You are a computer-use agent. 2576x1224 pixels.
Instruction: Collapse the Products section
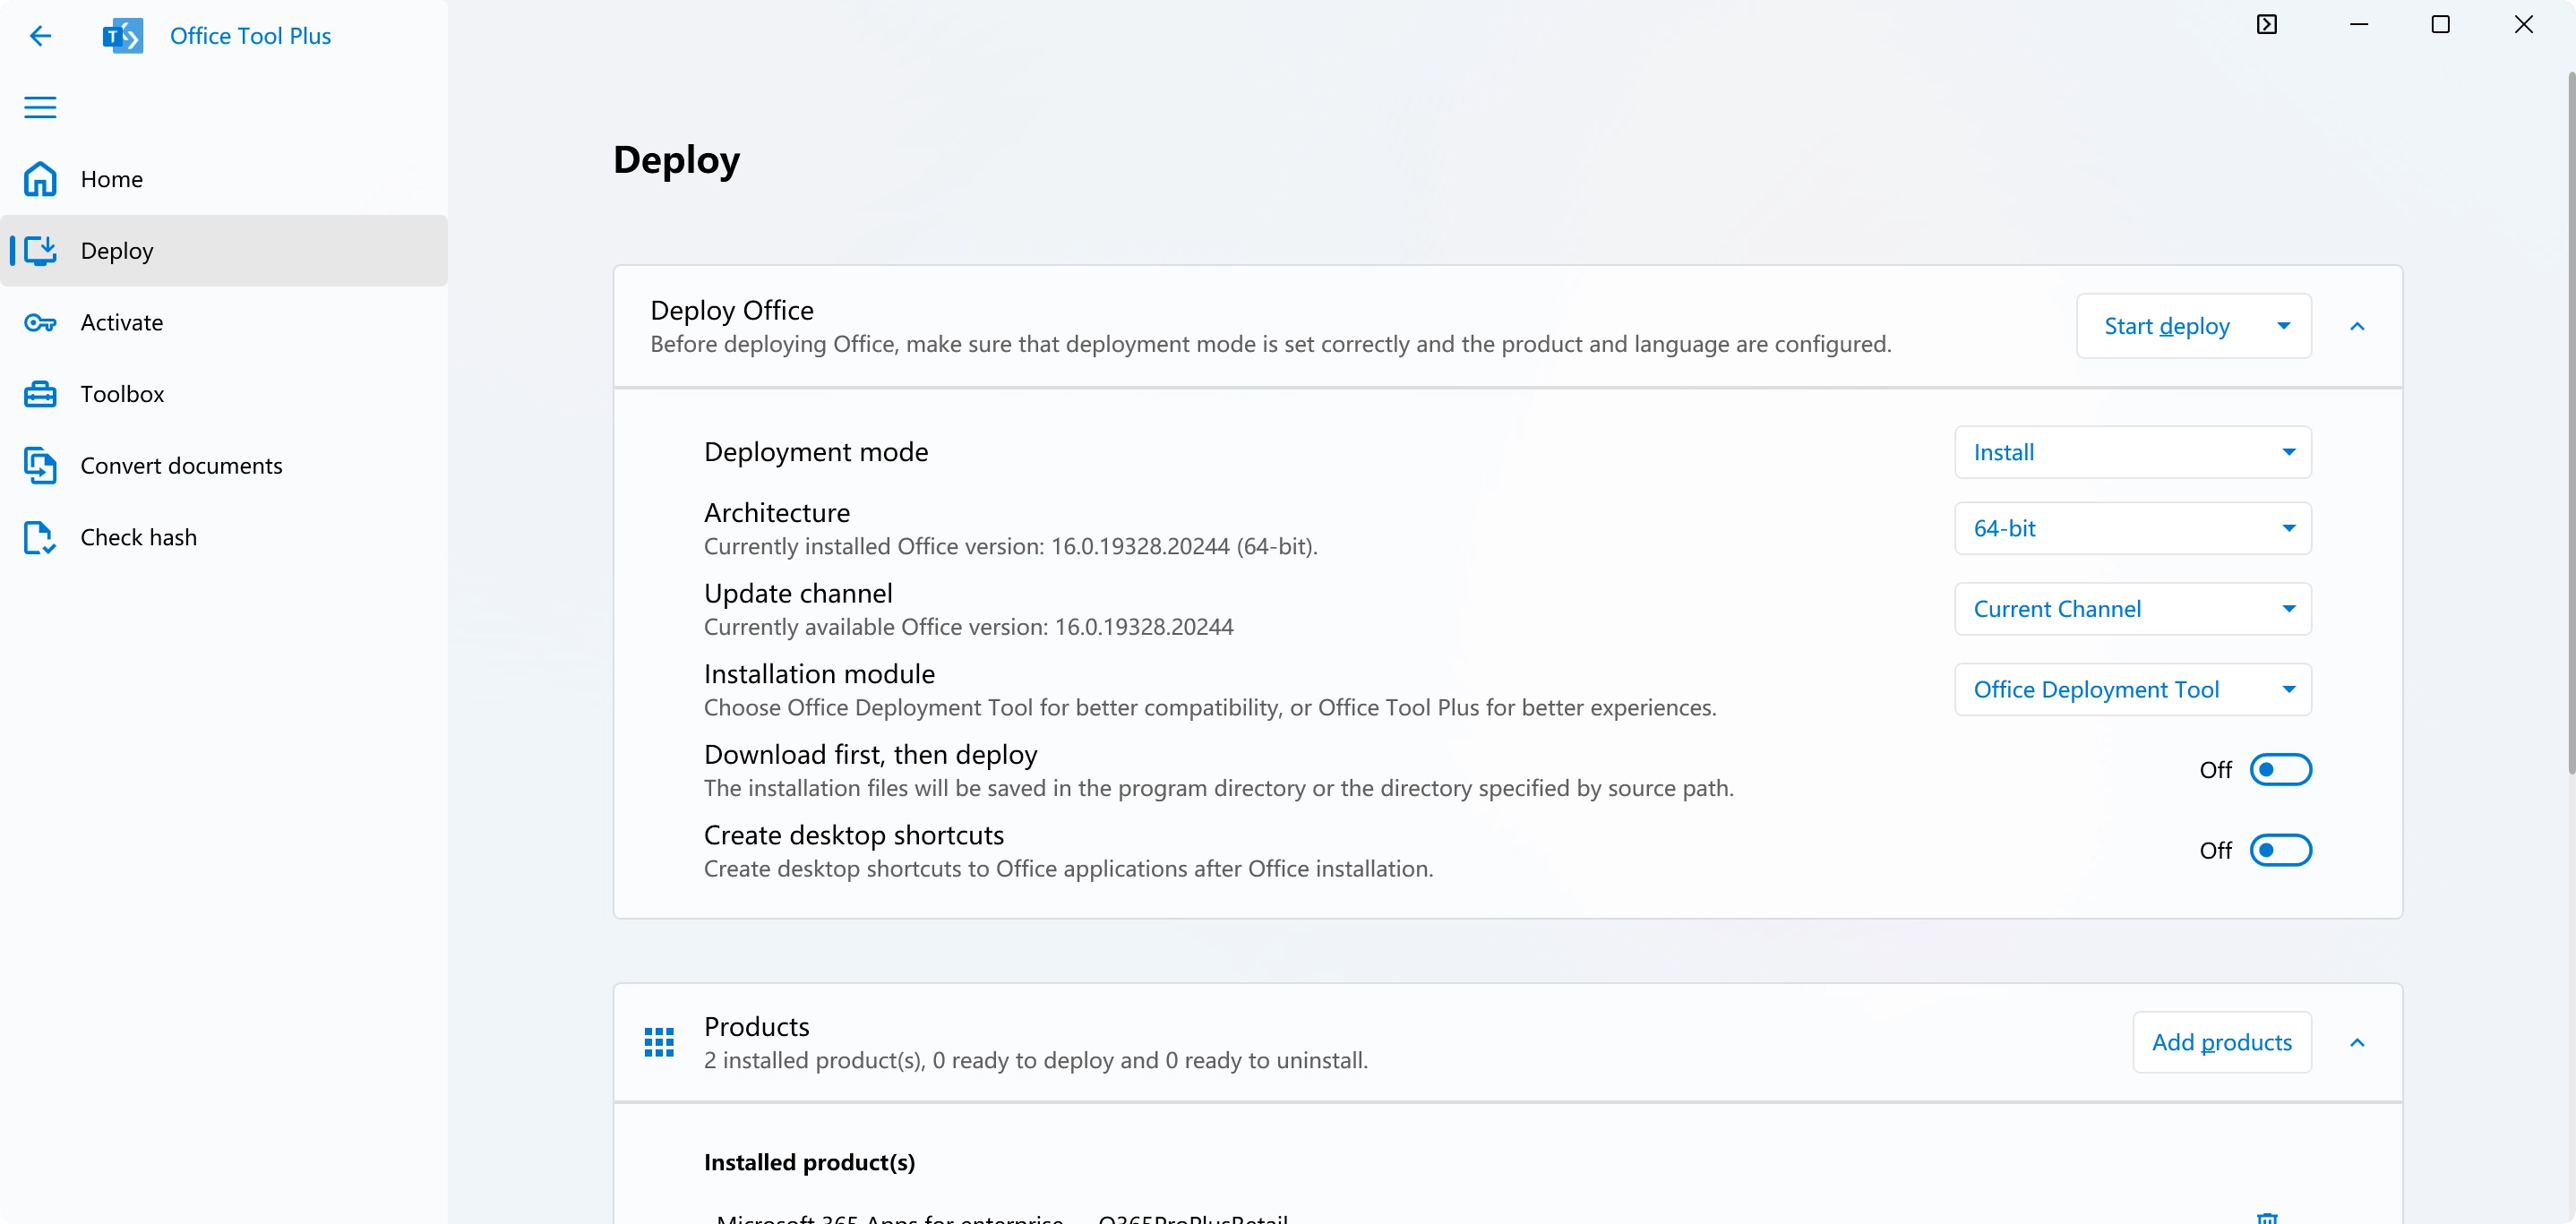pyautogui.click(x=2358, y=1042)
